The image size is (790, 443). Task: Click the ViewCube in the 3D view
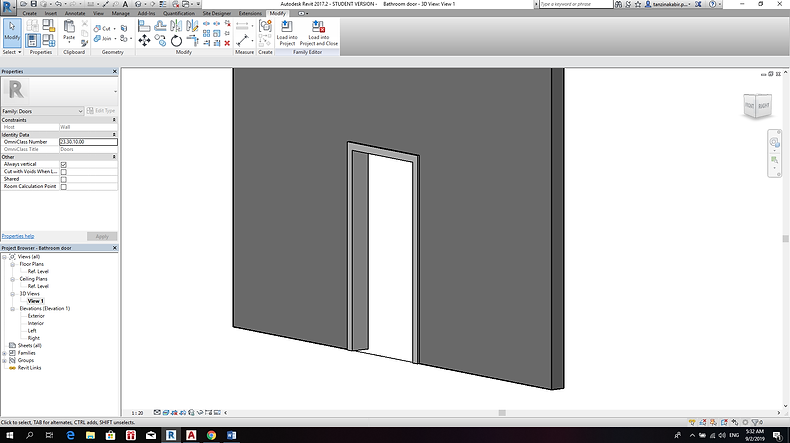(757, 106)
